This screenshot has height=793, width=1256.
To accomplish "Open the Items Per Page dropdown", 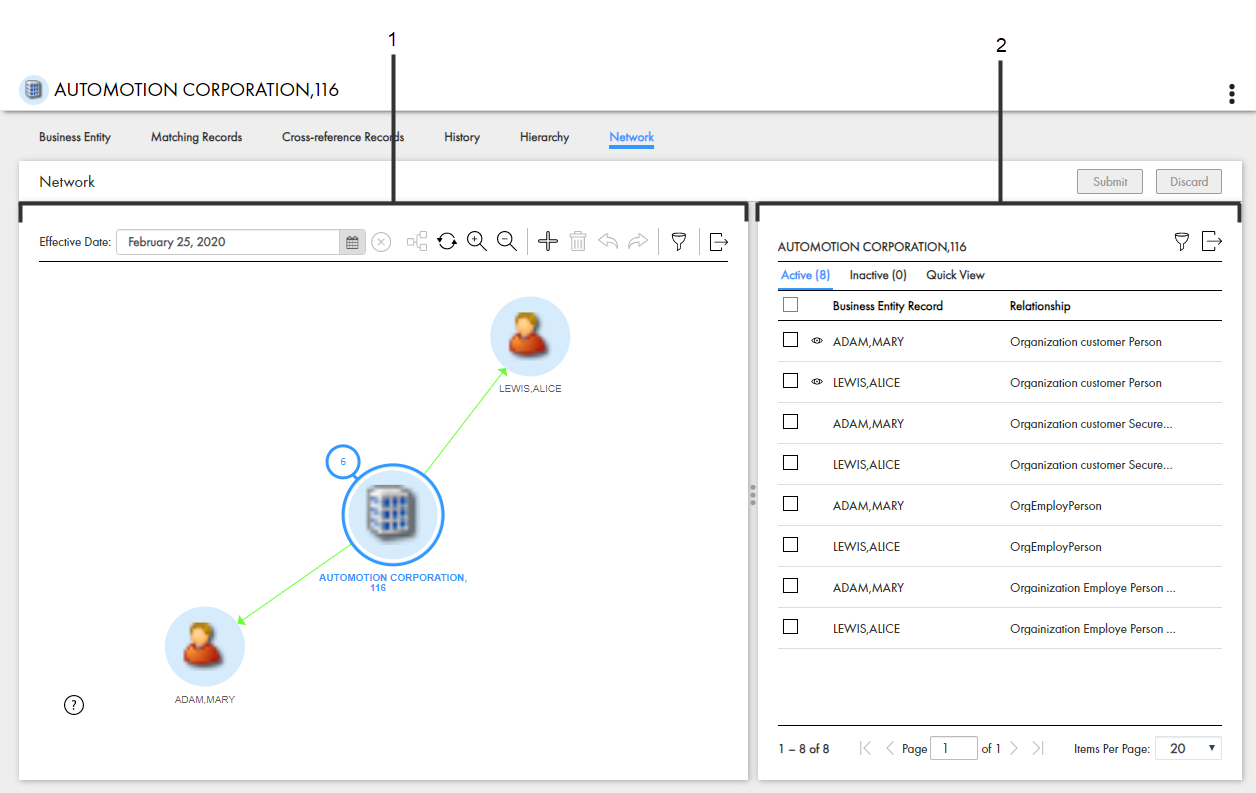I will [x=1188, y=747].
